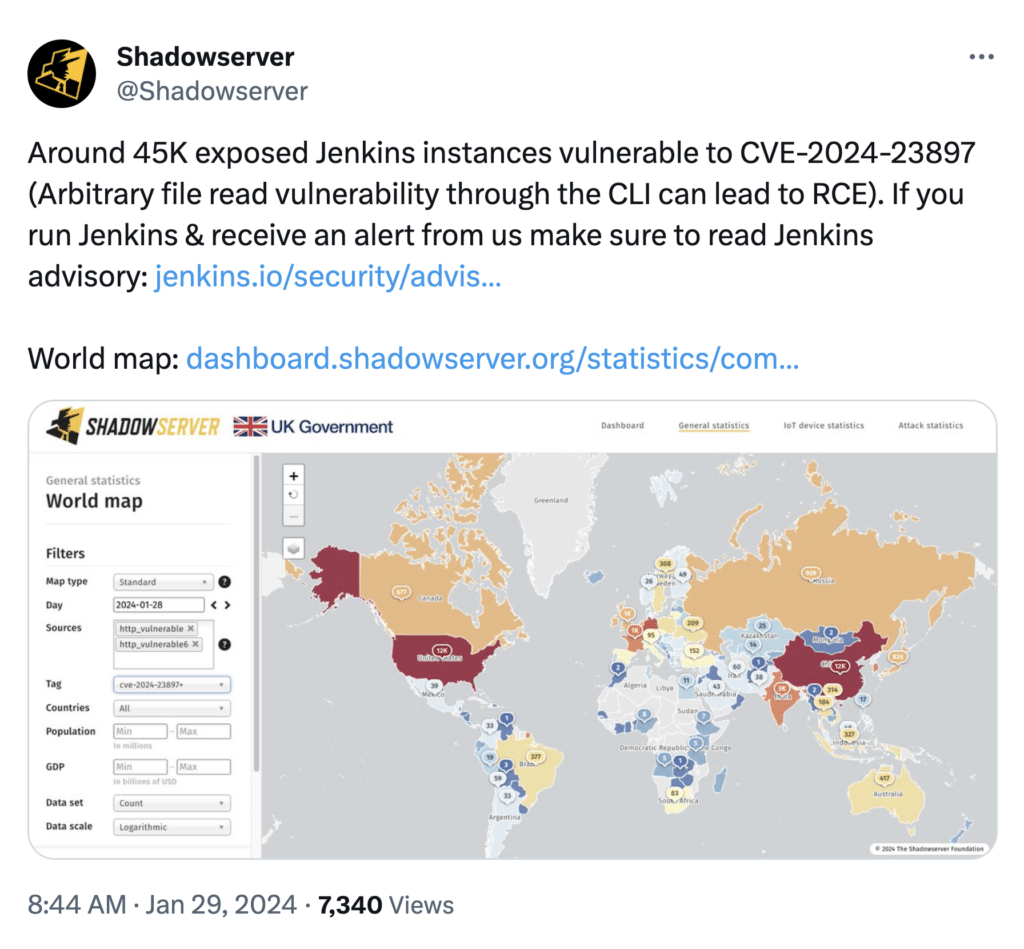Reset the map view rotation

(294, 495)
